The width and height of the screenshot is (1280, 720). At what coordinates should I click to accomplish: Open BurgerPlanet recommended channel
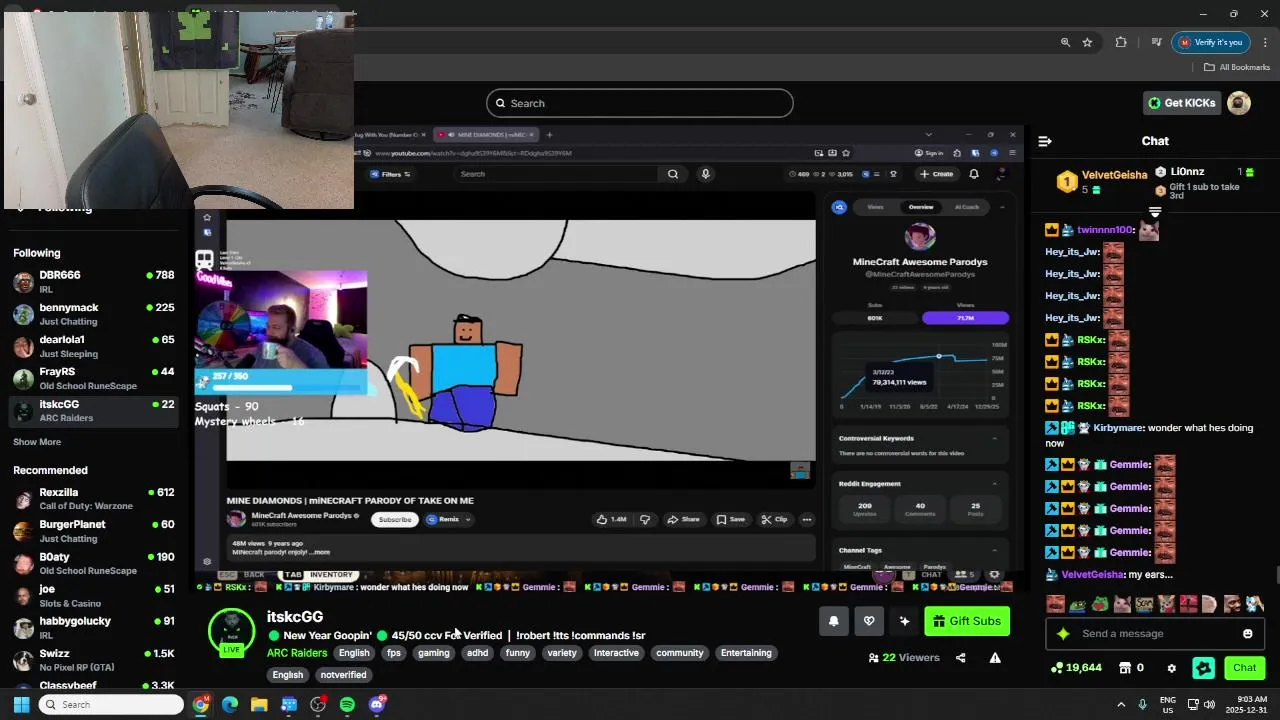point(94,531)
